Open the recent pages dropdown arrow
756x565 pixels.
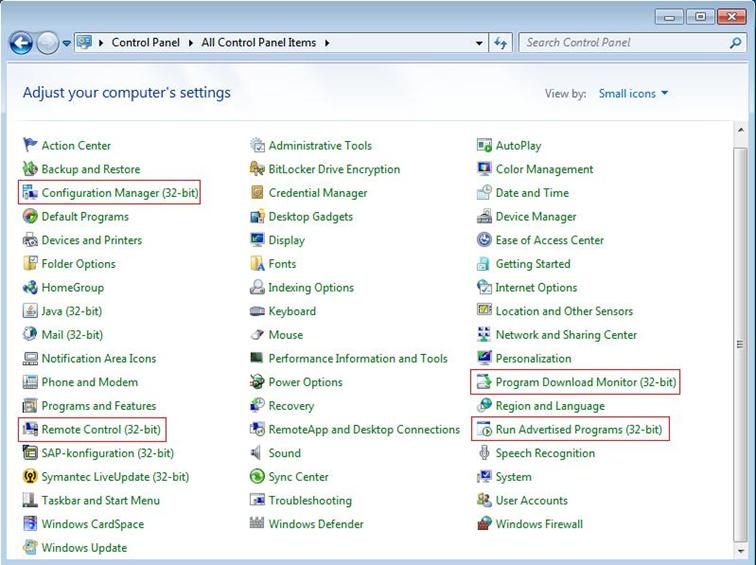67,43
